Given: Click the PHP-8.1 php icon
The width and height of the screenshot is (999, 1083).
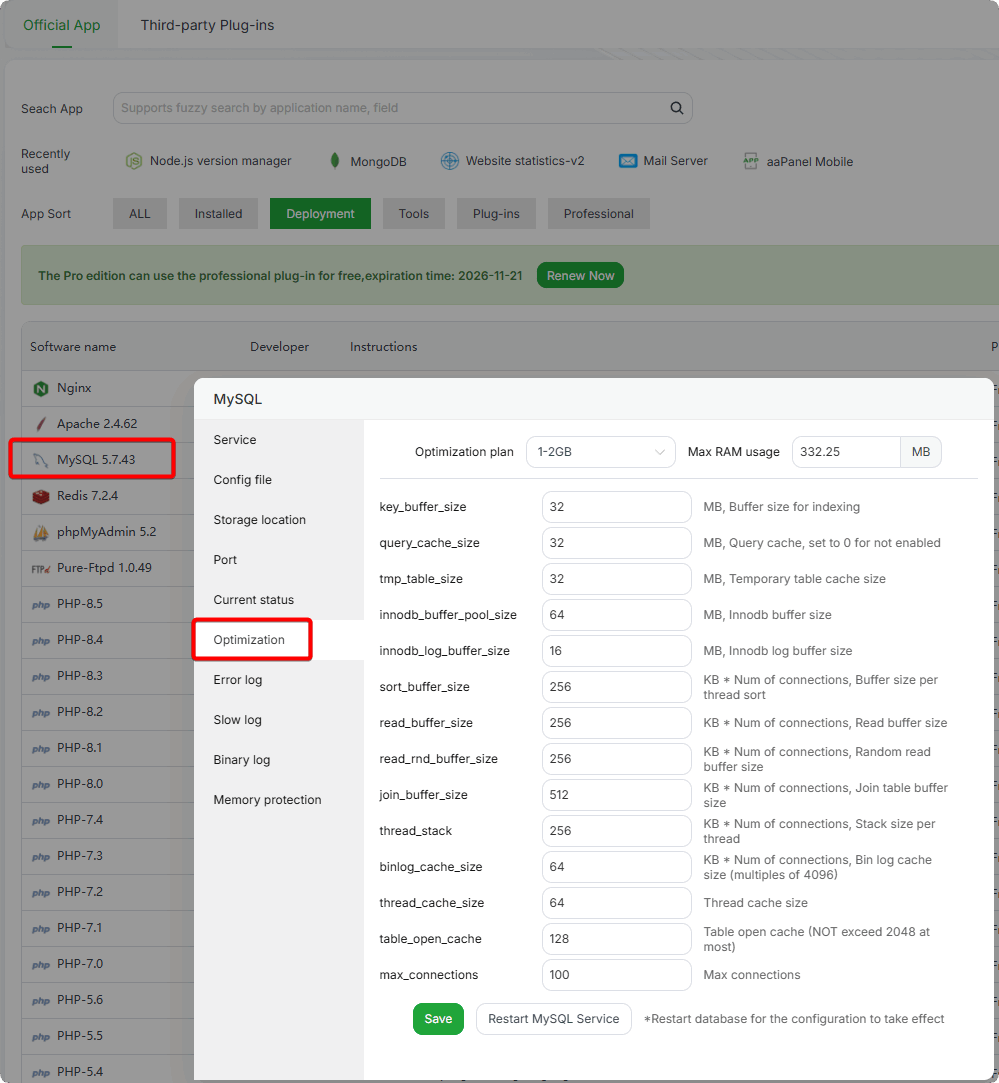Looking at the screenshot, I should 41,748.
